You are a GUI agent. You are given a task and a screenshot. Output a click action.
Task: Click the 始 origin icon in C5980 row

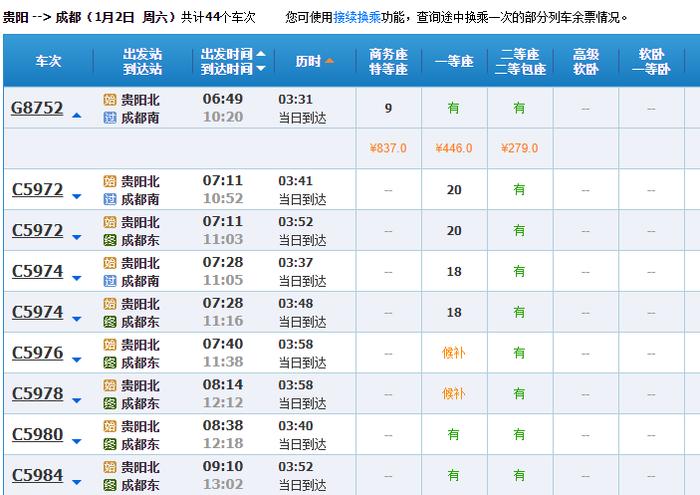coord(110,426)
